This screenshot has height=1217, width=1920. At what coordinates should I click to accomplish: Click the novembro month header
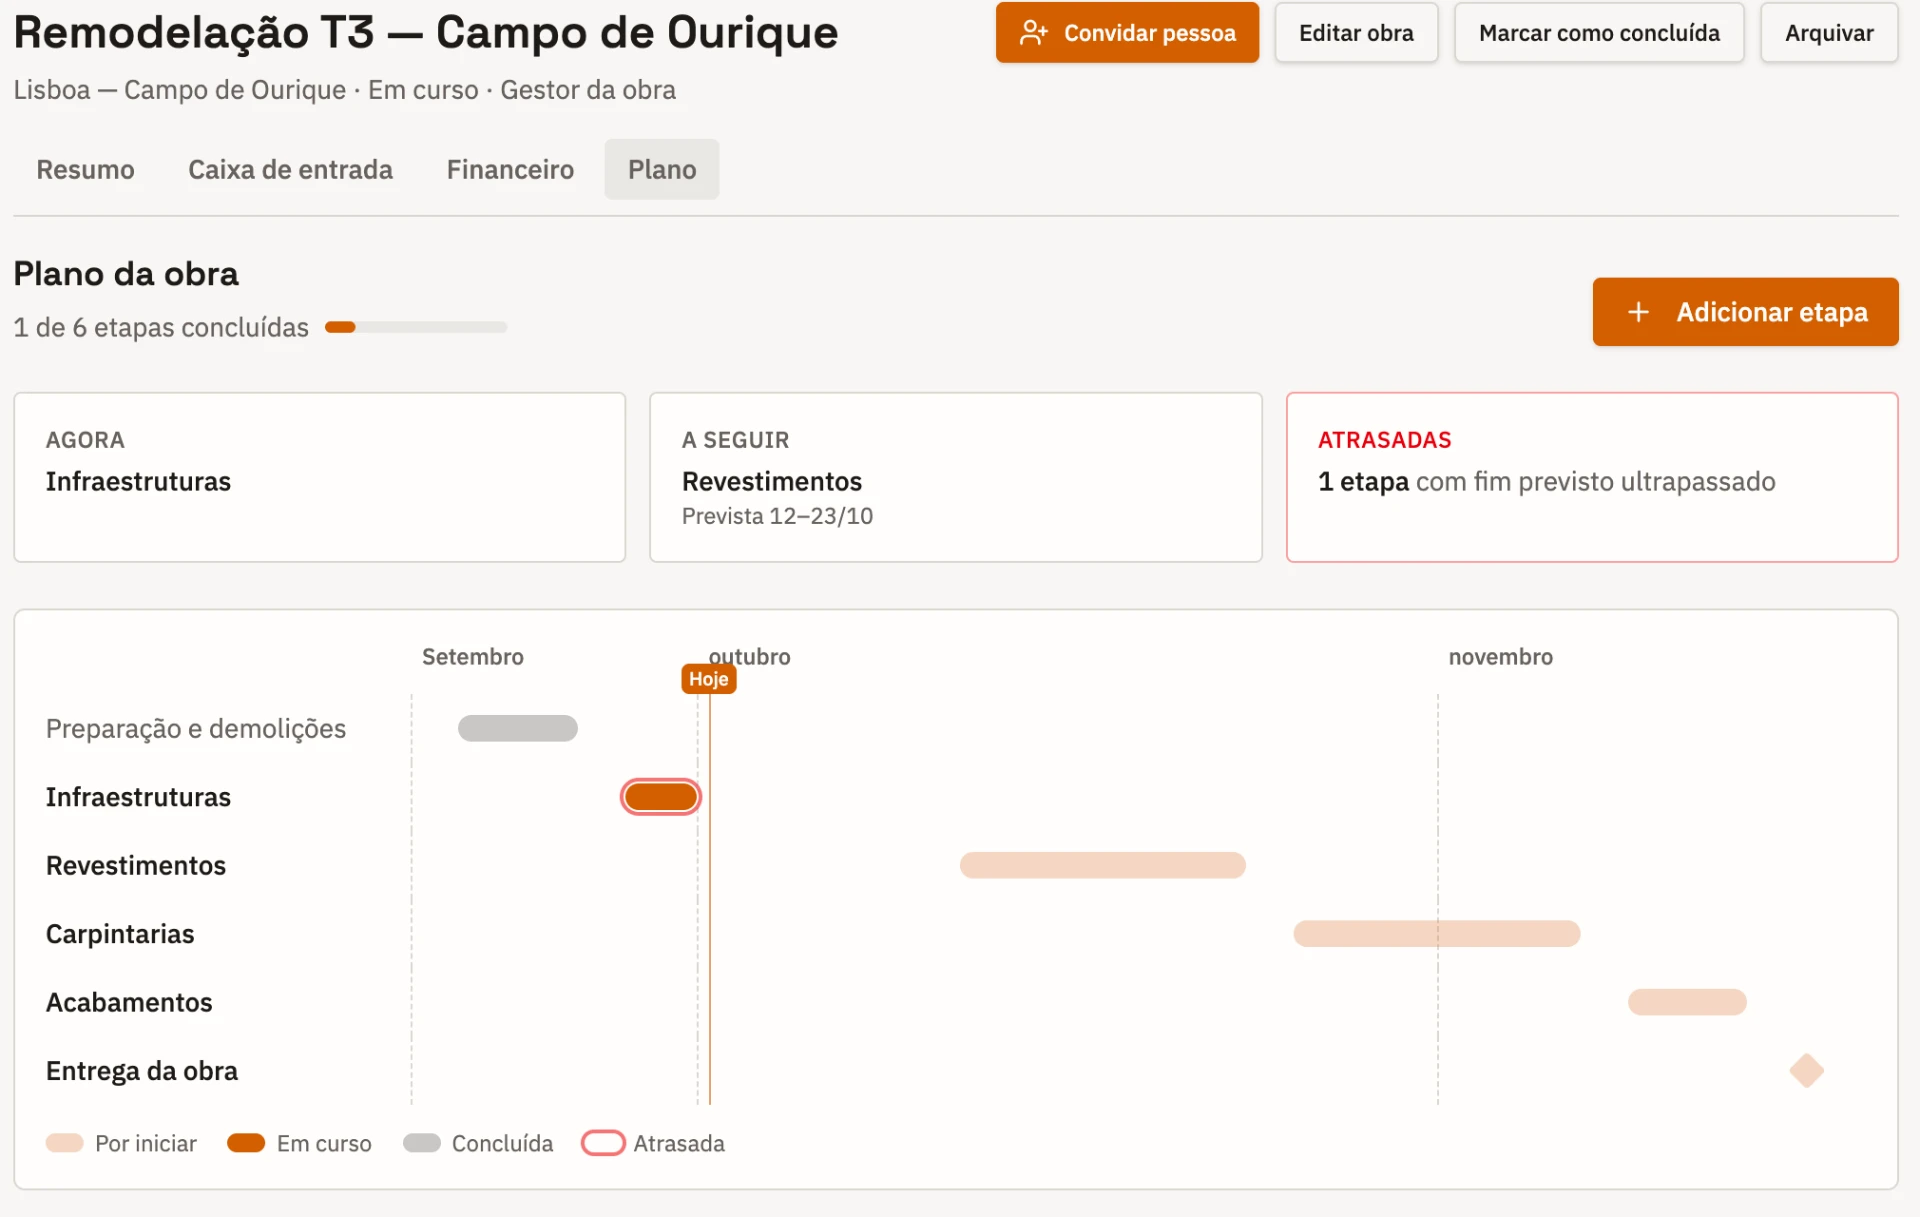pyautogui.click(x=1500, y=657)
